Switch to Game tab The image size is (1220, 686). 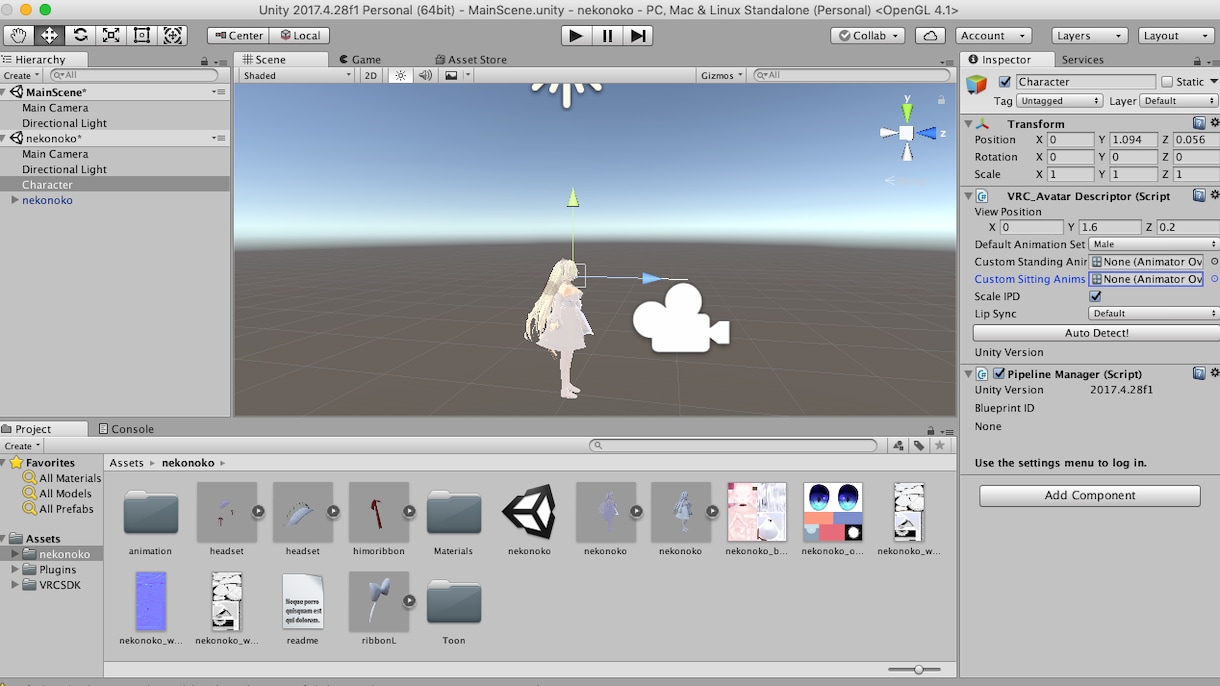point(360,60)
